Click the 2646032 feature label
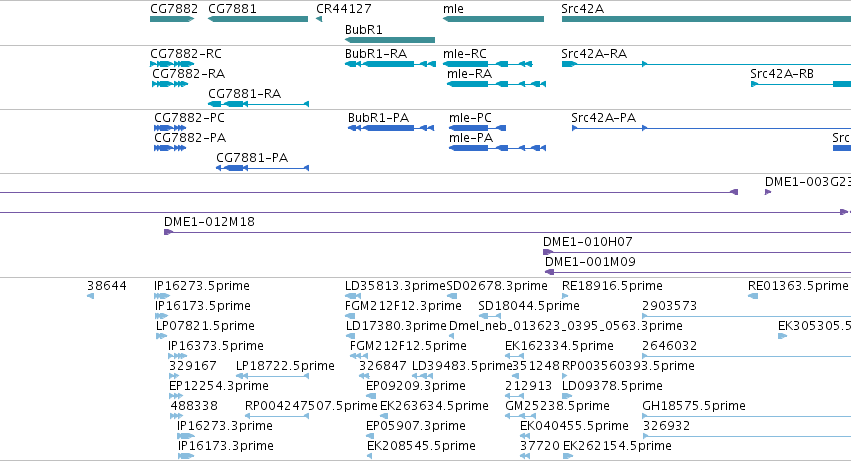Viewport: 851px width, 461px height. coord(669,346)
